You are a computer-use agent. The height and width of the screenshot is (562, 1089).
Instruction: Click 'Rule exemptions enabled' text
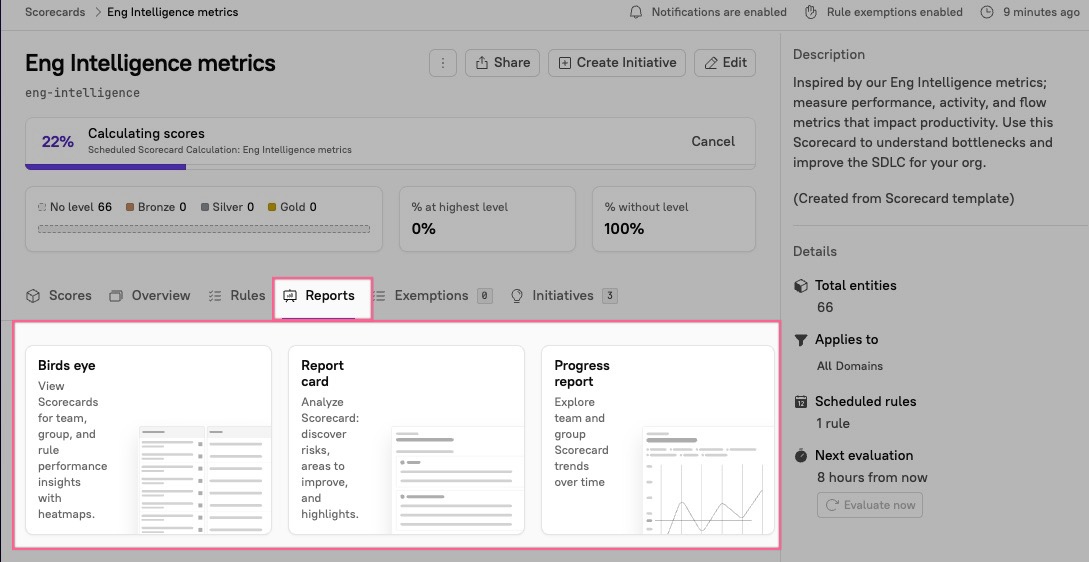tap(895, 12)
